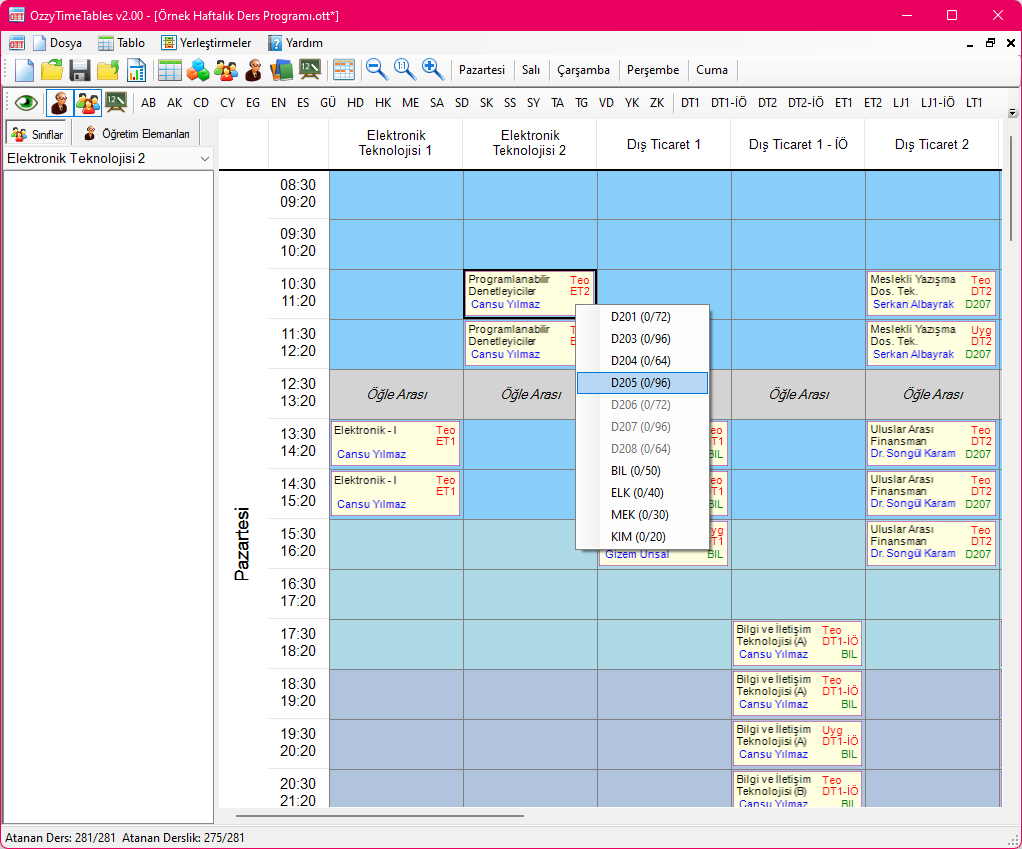Image resolution: width=1022 pixels, height=849 pixels.
Task: Click the books icon in the toolbar
Action: click(282, 70)
